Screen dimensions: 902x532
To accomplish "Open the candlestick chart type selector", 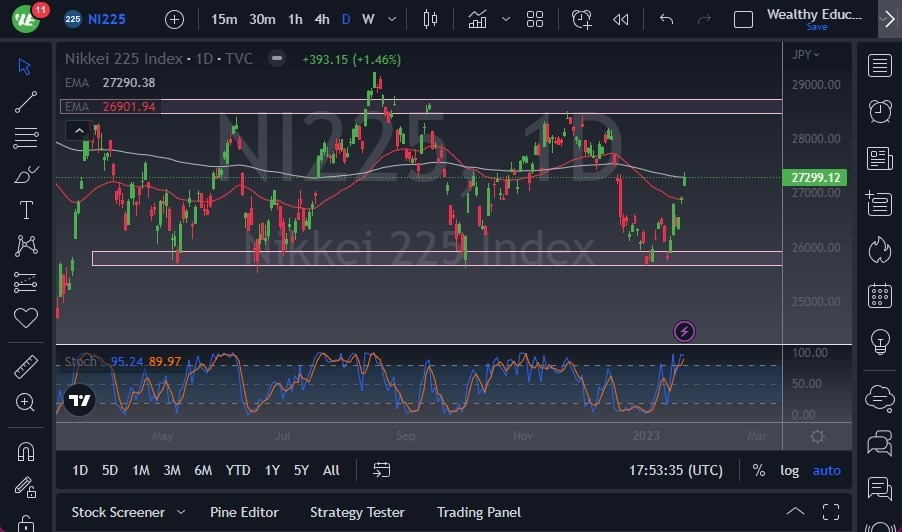I will point(431,19).
